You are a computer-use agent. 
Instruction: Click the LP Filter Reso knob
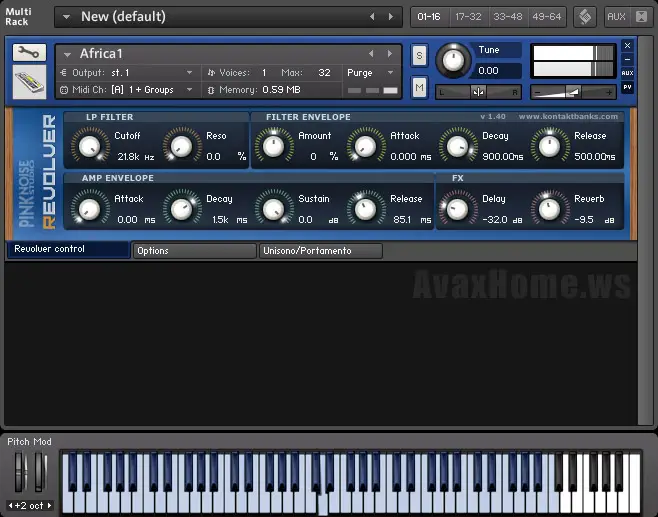[x=182, y=146]
